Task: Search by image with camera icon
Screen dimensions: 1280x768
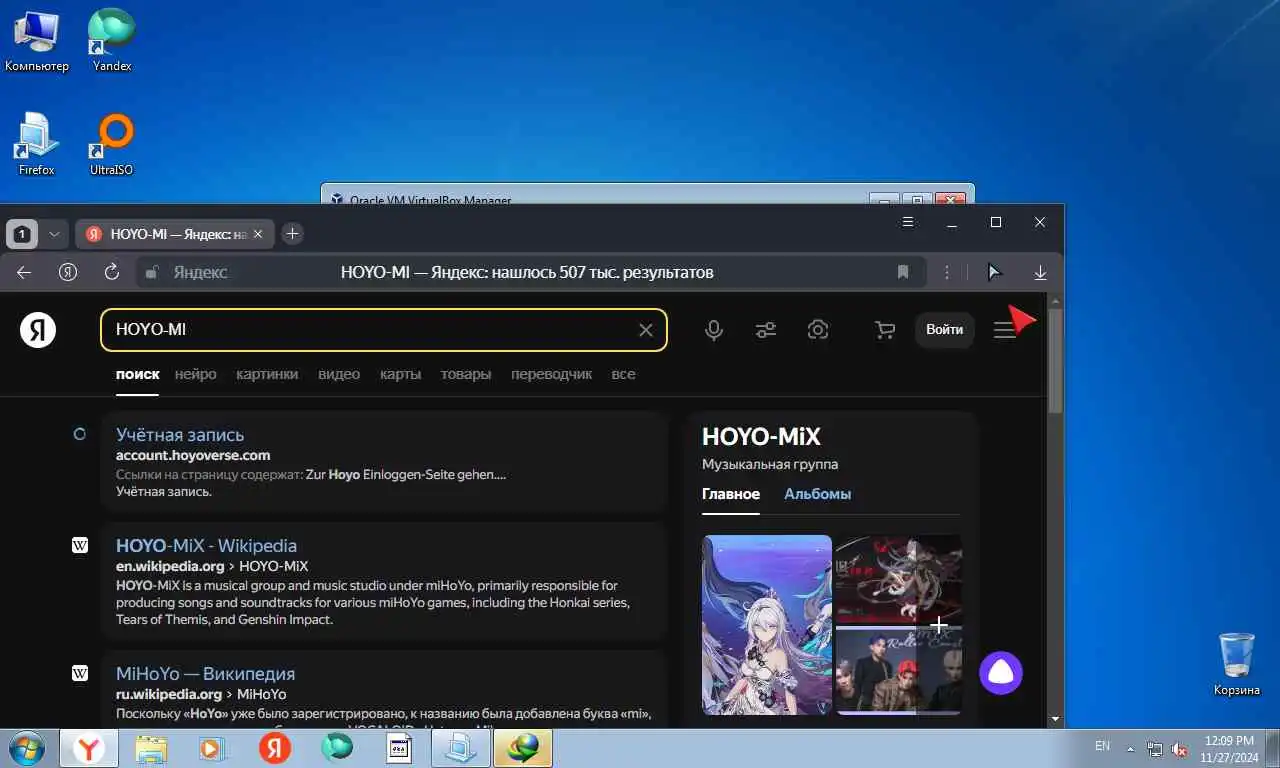Action: point(818,330)
